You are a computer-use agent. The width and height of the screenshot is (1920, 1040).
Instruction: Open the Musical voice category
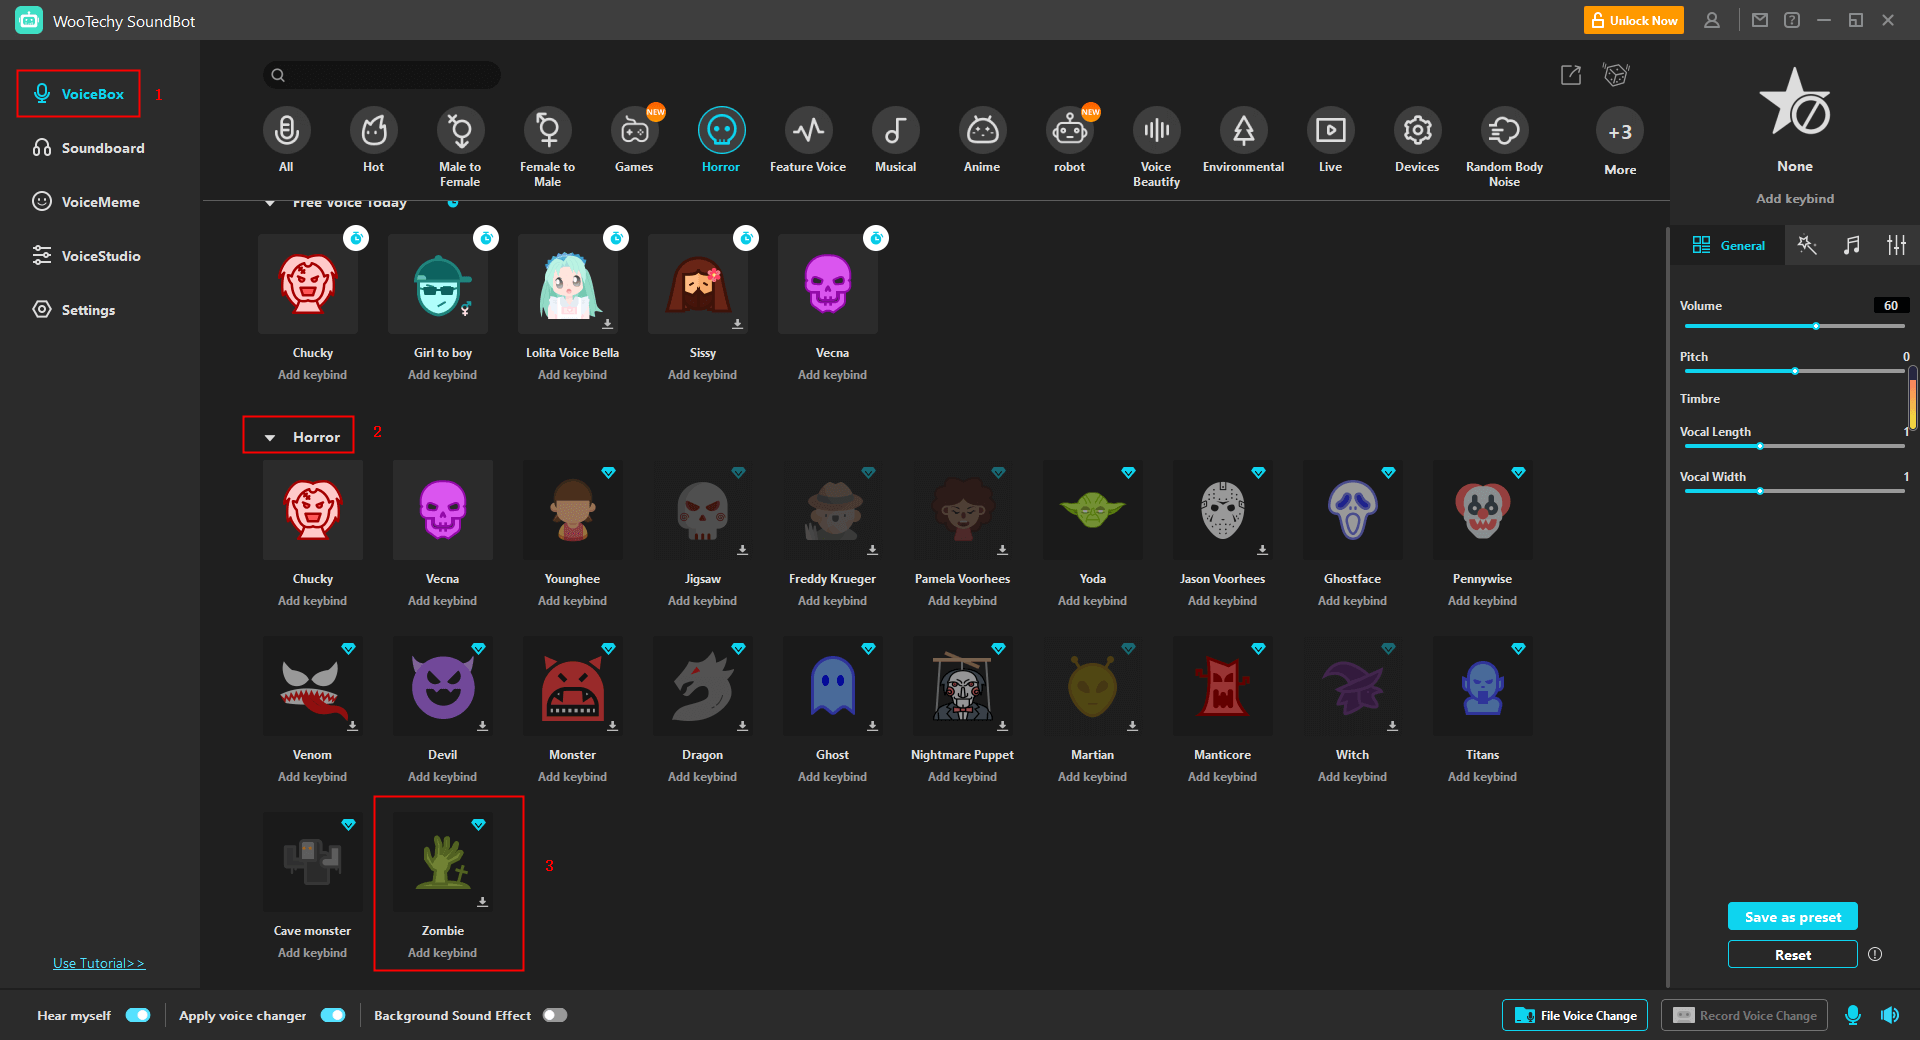click(x=895, y=130)
